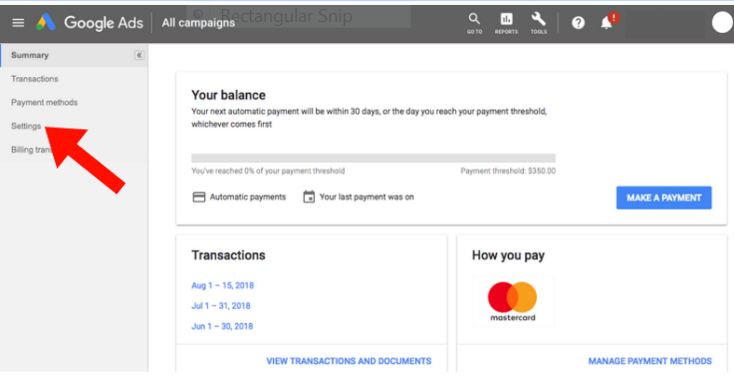Click the account avatar circle

(722, 22)
